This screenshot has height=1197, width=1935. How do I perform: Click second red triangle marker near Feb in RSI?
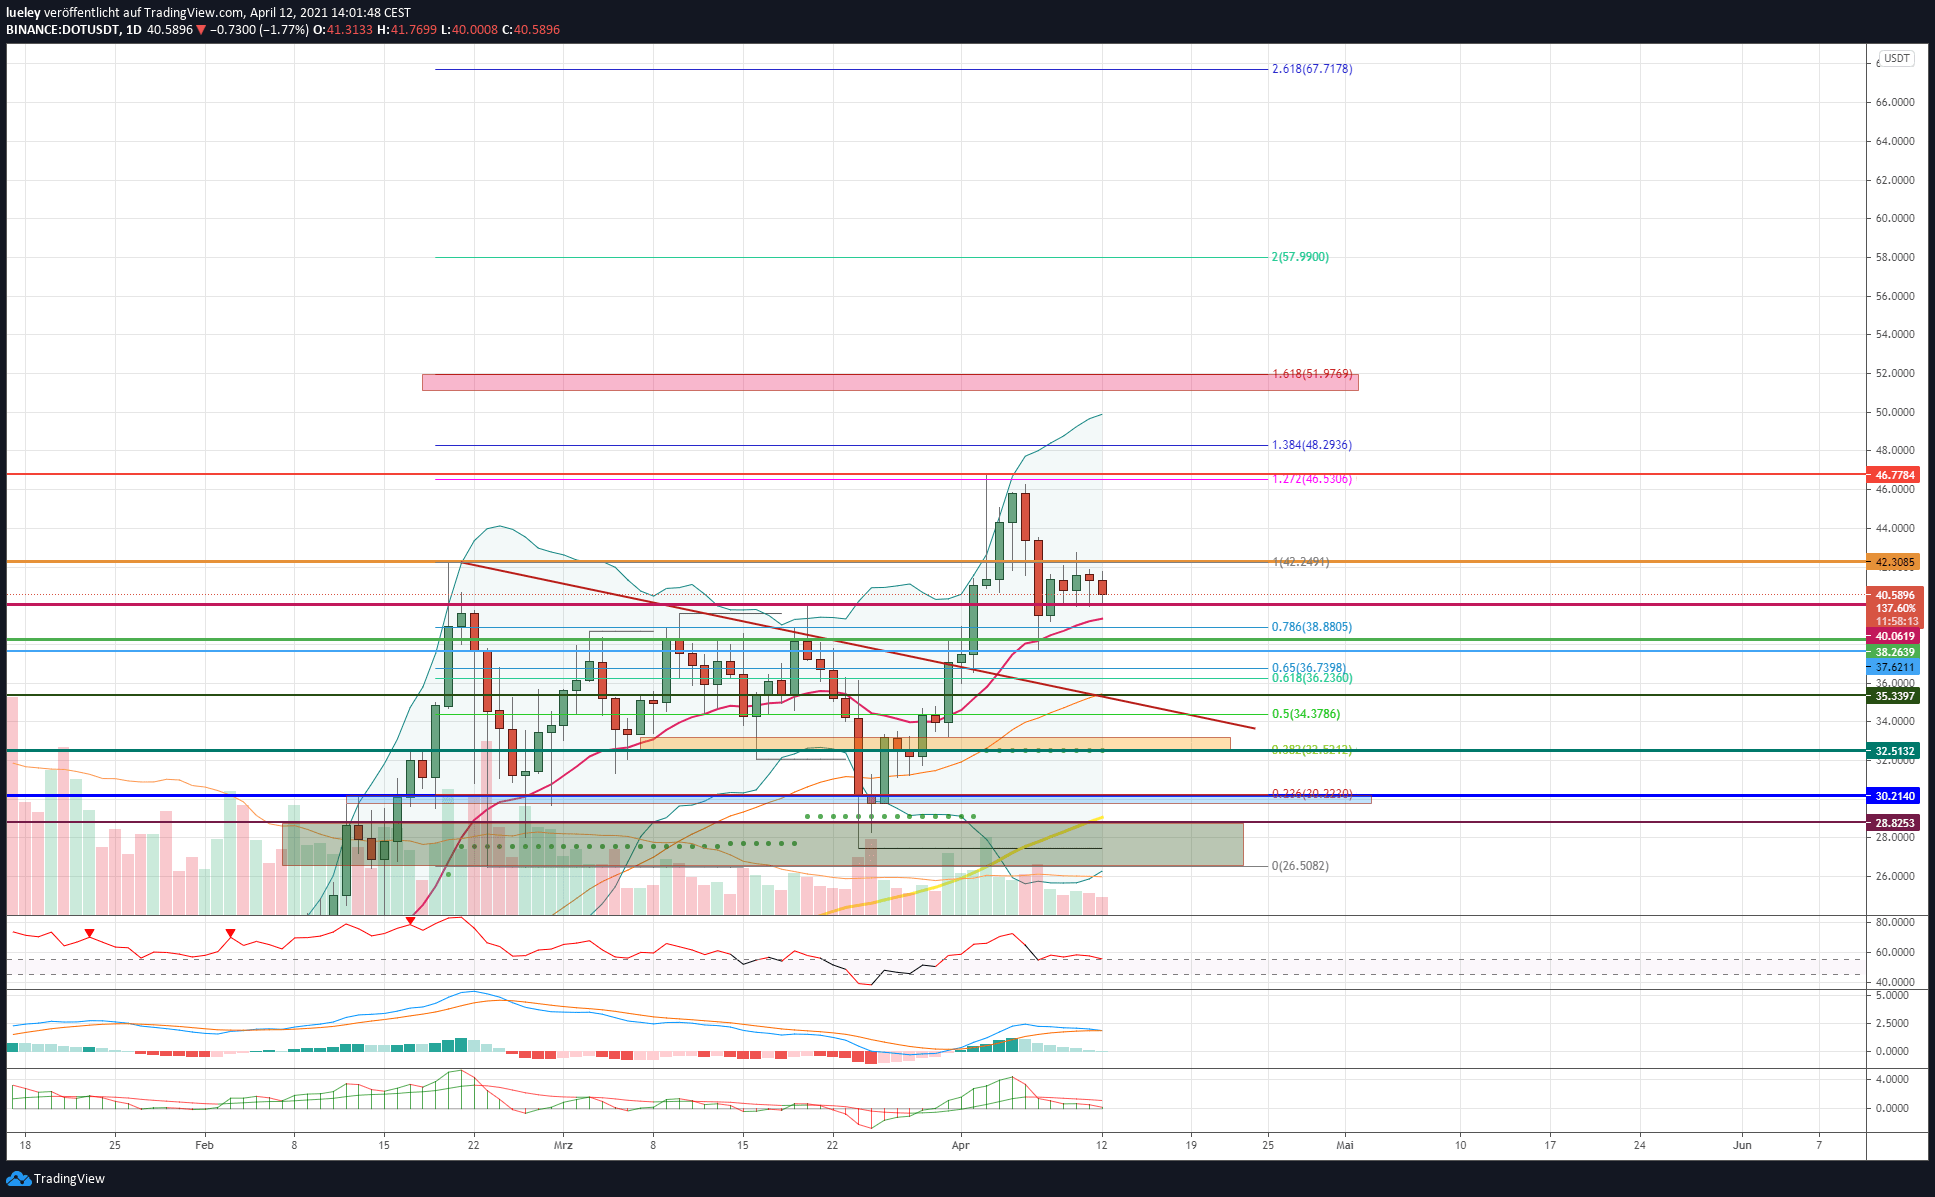click(231, 934)
